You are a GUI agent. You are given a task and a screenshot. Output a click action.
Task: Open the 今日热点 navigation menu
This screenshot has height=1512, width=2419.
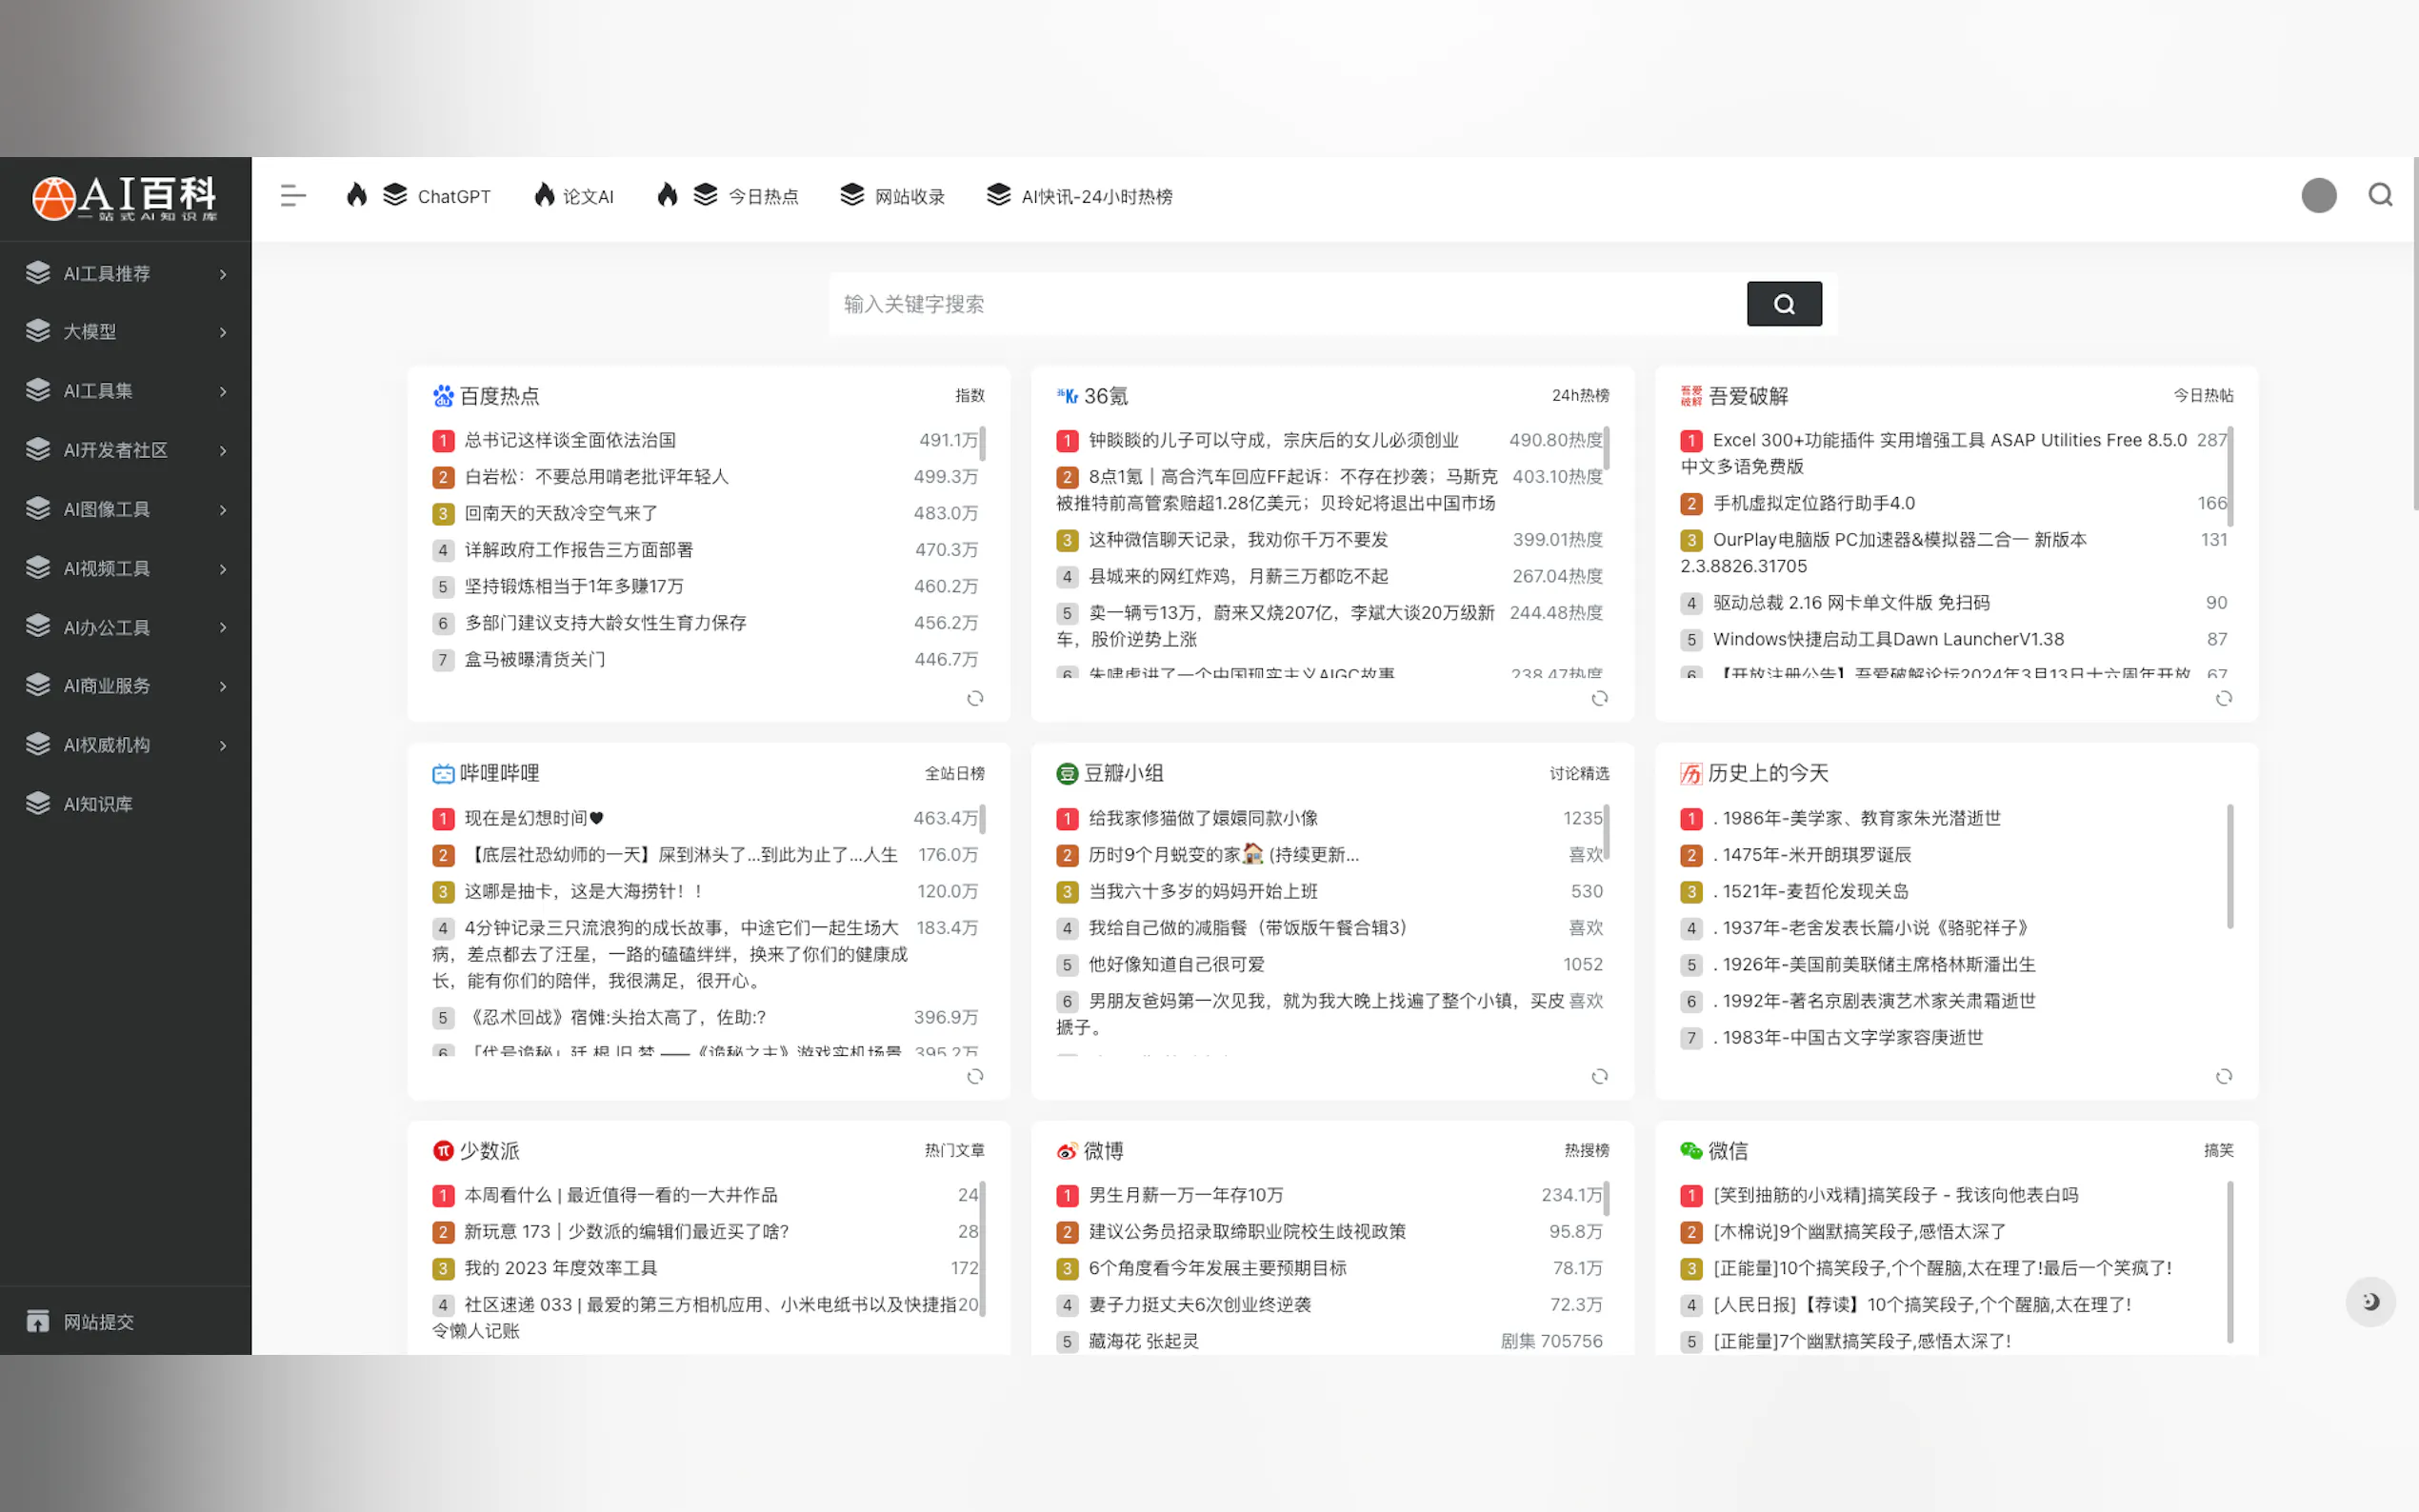coord(762,197)
